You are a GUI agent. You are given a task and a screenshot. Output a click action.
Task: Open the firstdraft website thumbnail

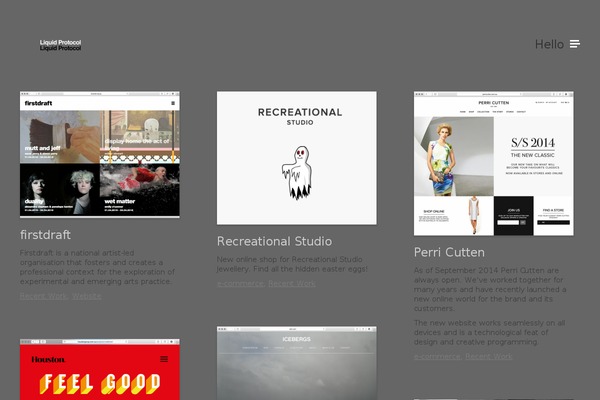(x=100, y=155)
